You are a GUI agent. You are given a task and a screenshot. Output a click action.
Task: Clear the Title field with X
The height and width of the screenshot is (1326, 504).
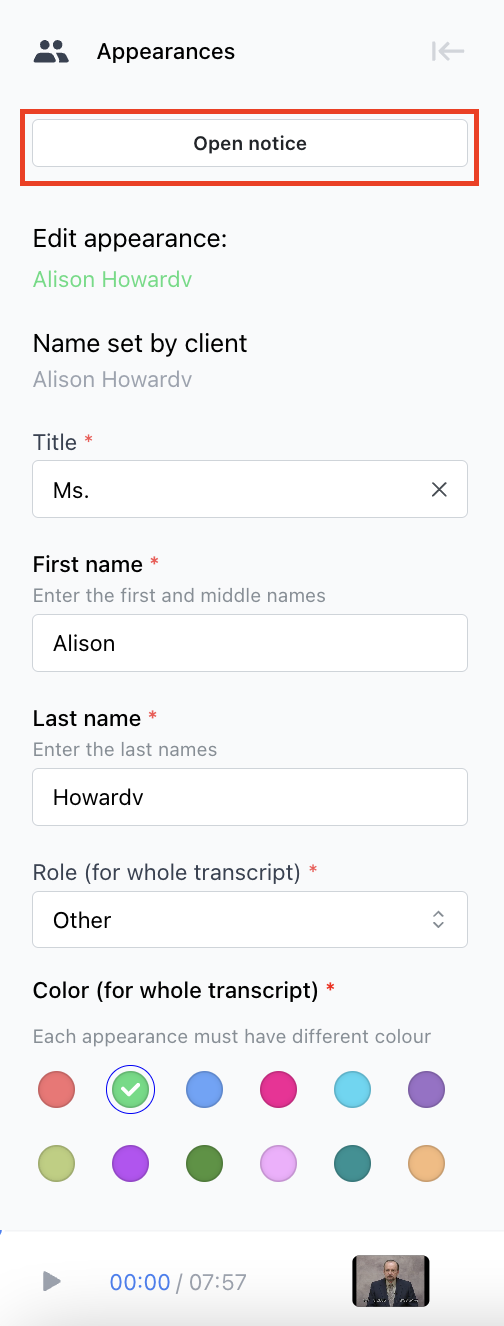[439, 489]
